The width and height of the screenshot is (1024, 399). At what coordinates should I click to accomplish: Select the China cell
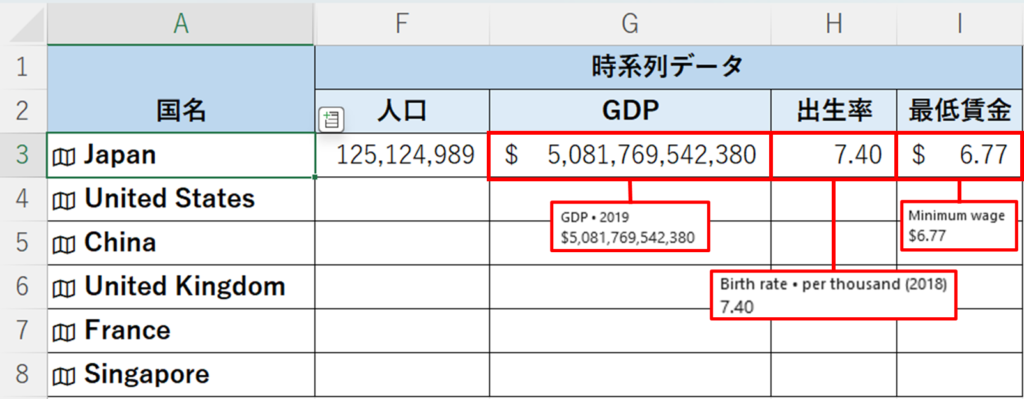[x=181, y=244]
